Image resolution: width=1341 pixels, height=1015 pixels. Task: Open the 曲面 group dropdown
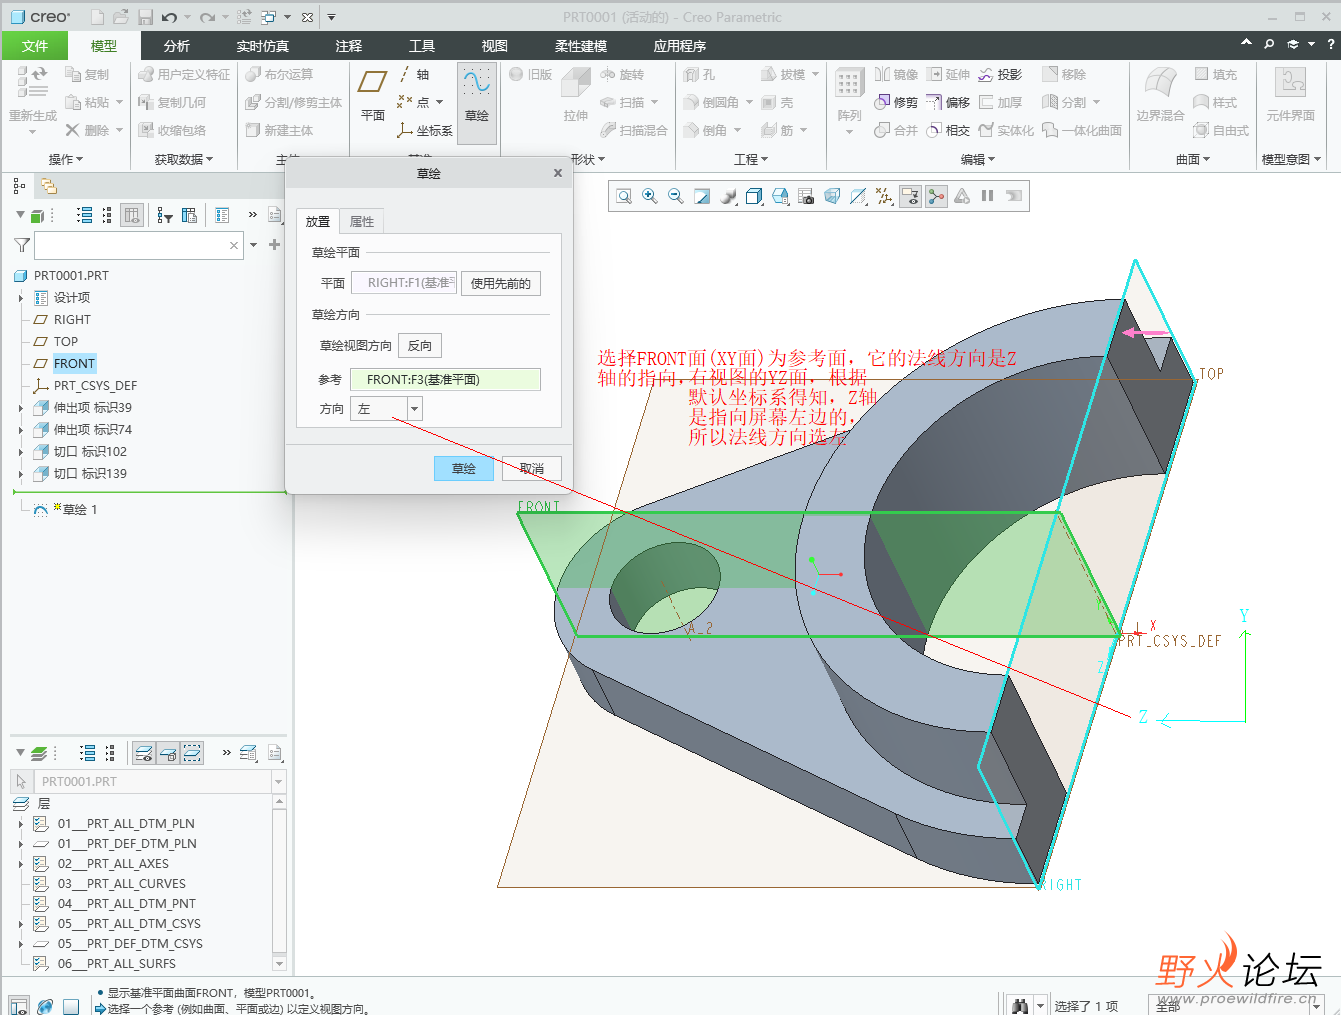[x=1193, y=159]
